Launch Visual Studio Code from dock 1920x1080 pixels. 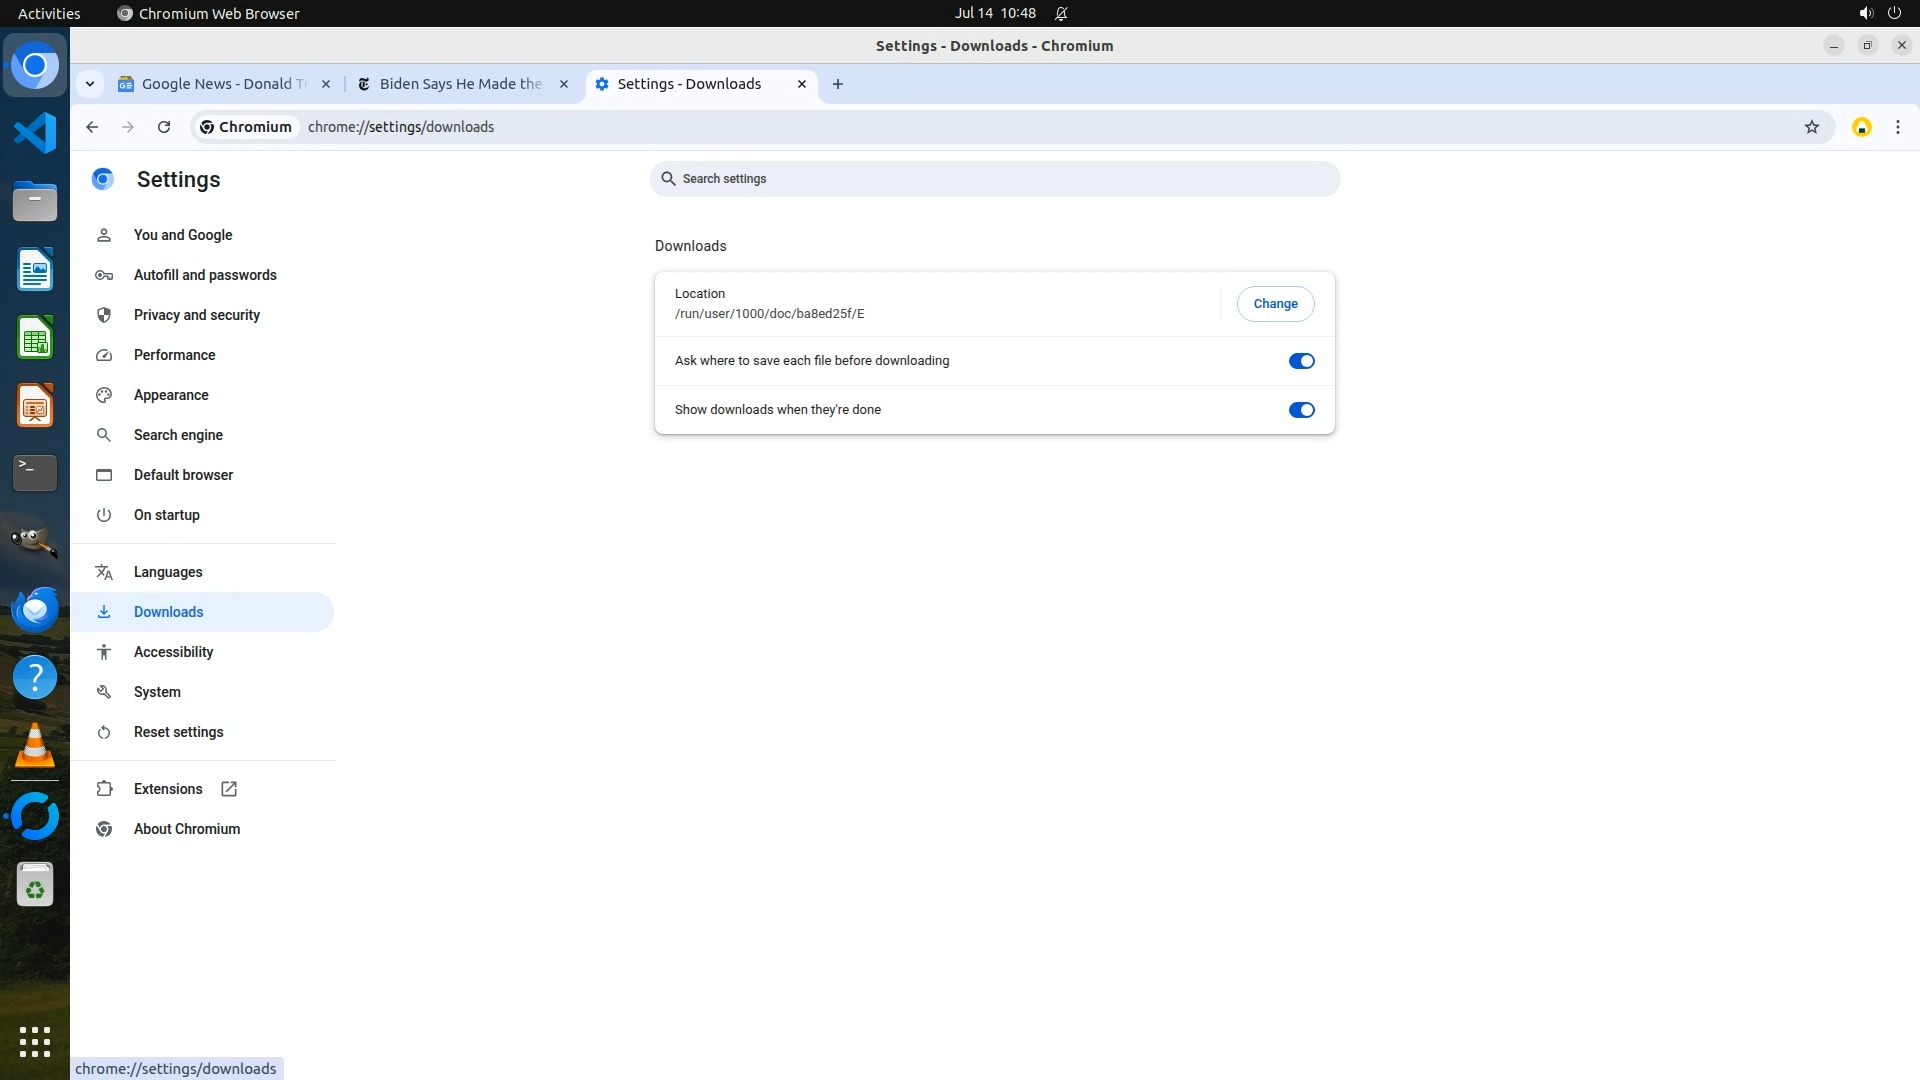point(35,133)
